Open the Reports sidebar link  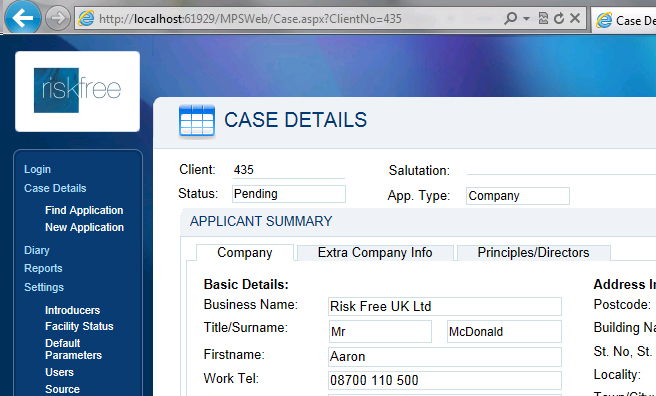(43, 268)
